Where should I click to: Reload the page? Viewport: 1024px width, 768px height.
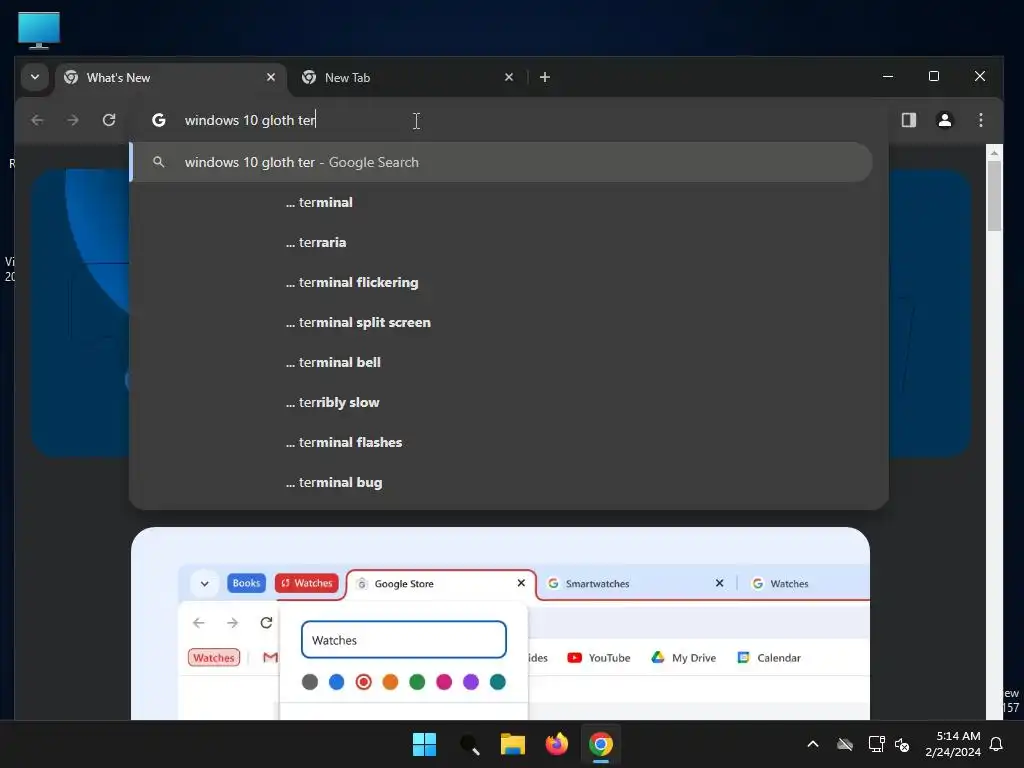click(109, 120)
